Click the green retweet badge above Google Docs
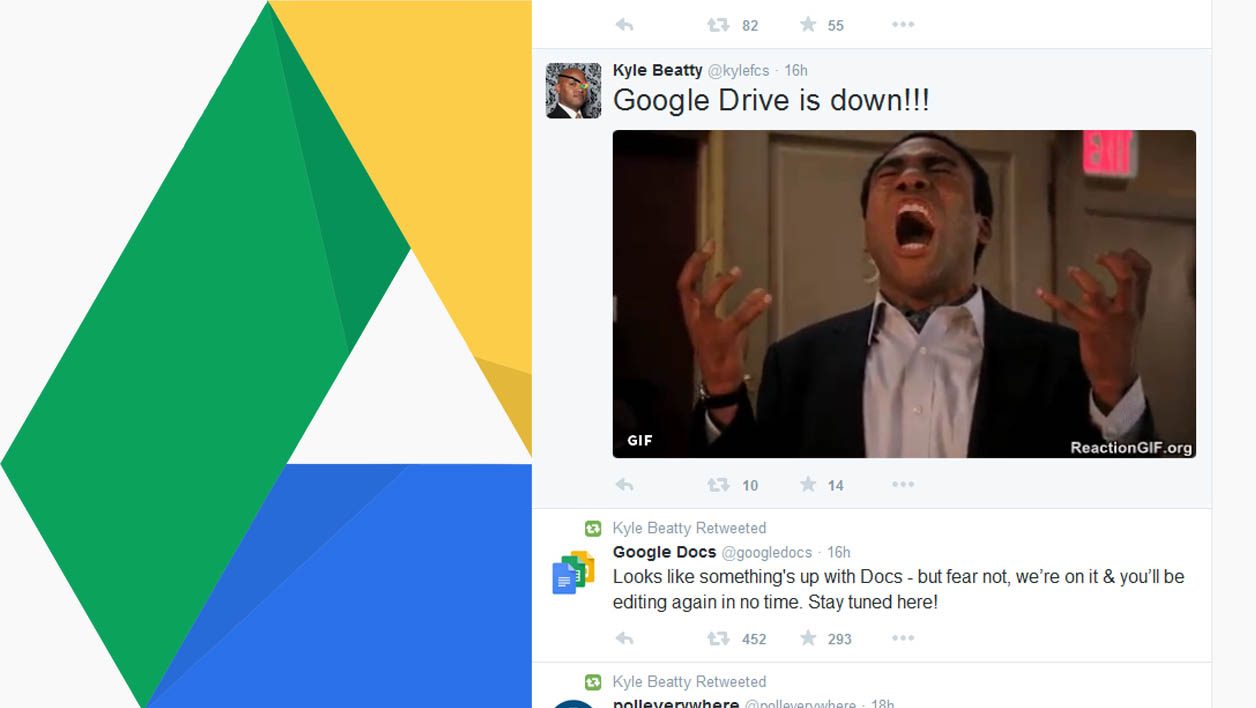This screenshot has width=1256, height=708. click(593, 528)
